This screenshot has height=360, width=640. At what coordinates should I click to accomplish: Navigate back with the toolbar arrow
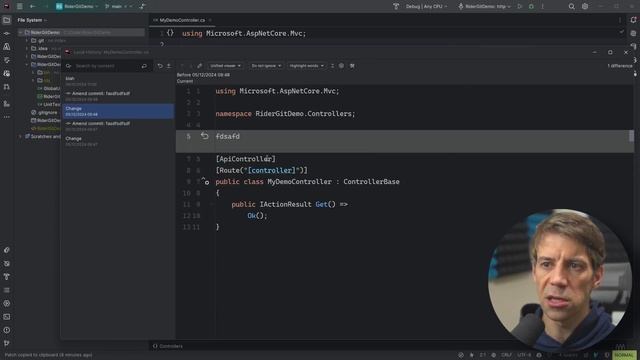(33, 7)
